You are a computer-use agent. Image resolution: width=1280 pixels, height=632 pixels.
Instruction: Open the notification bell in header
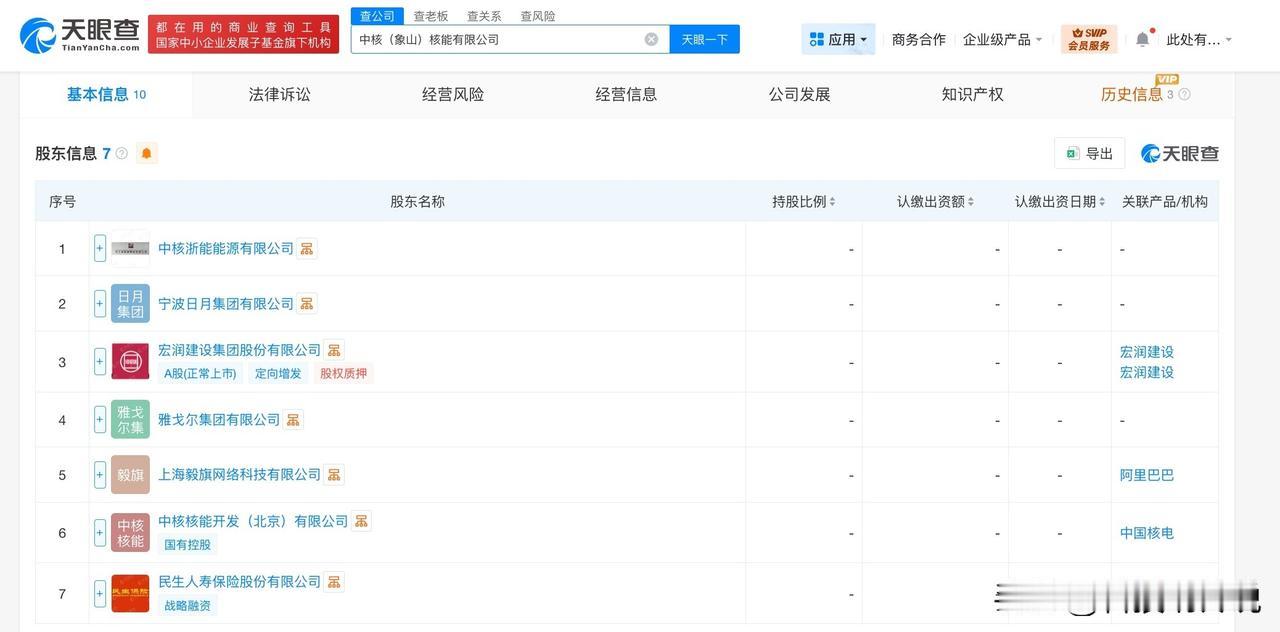click(x=1142, y=39)
